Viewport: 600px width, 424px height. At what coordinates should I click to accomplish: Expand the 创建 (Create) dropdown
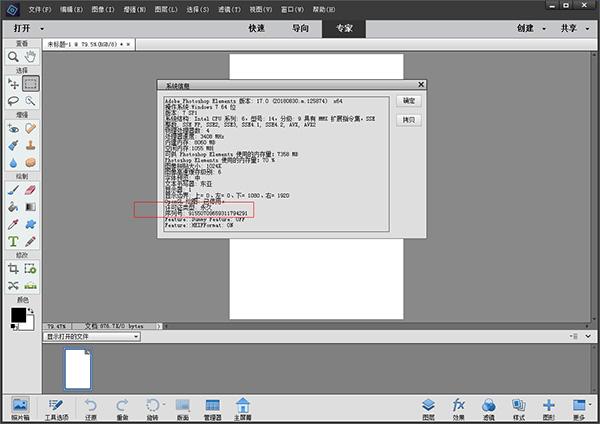(544, 29)
